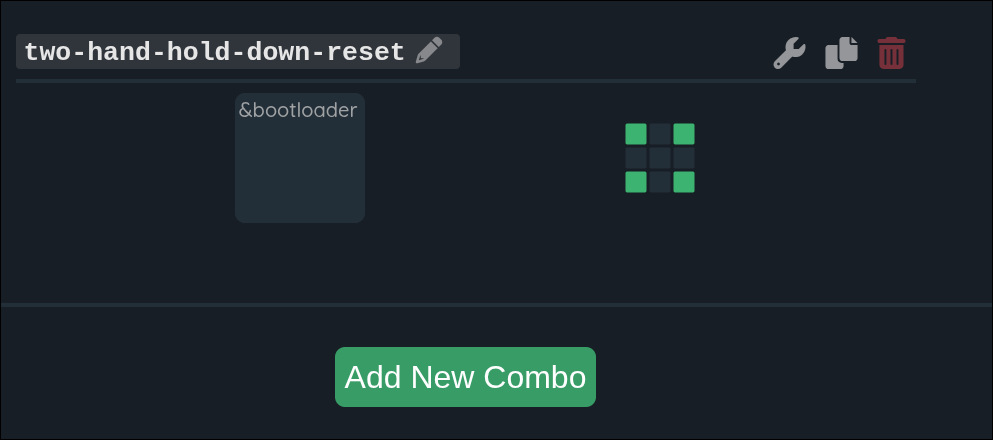Click the &bootloader binding label text

click(x=298, y=110)
